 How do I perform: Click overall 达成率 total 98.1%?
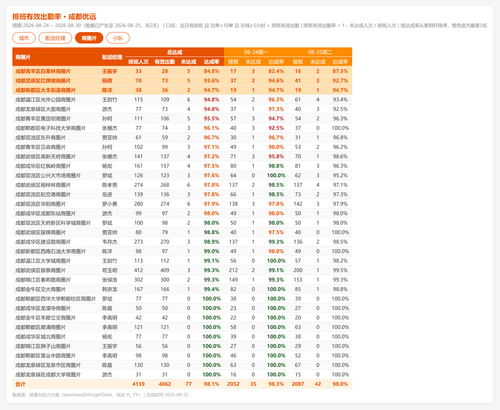[211, 384]
